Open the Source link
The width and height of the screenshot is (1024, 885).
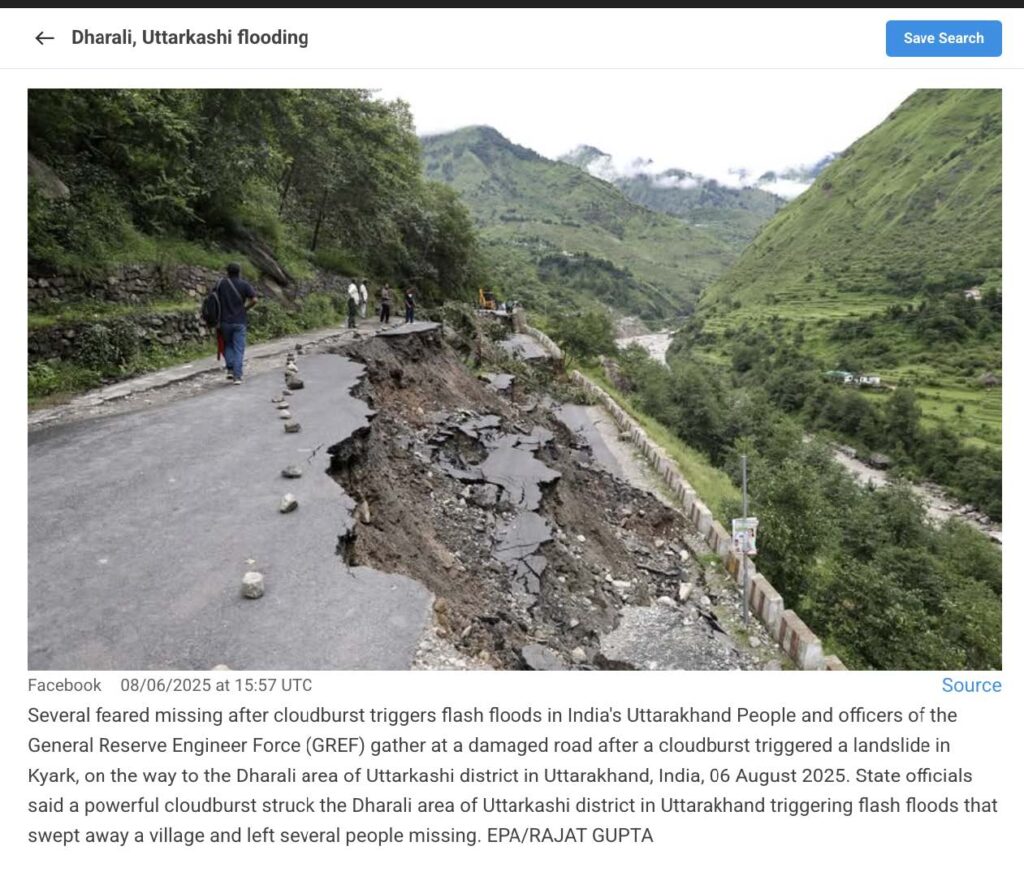(971, 684)
